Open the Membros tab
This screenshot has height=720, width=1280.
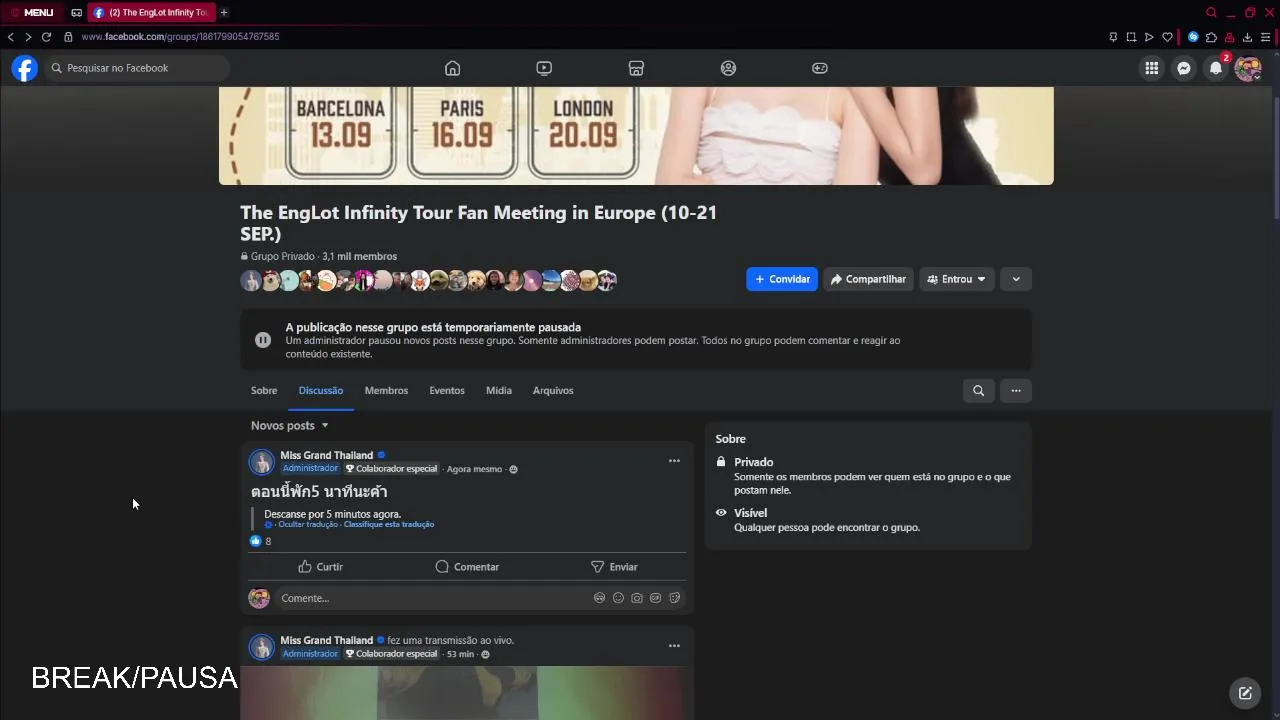386,391
